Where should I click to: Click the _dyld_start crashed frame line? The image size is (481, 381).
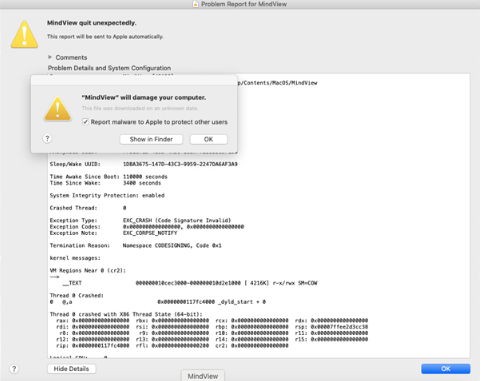point(158,302)
